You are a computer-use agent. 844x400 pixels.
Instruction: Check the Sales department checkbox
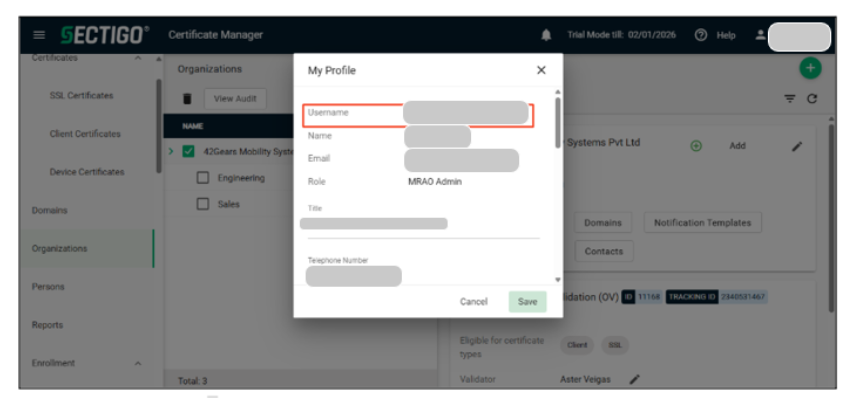coord(203,203)
